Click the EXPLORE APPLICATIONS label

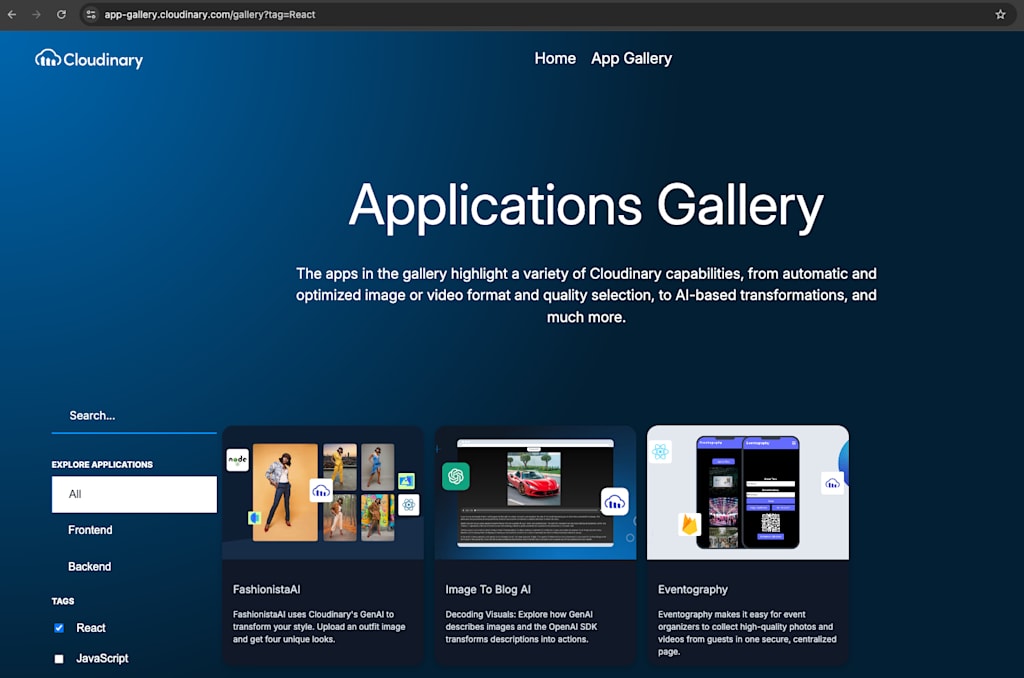102,464
